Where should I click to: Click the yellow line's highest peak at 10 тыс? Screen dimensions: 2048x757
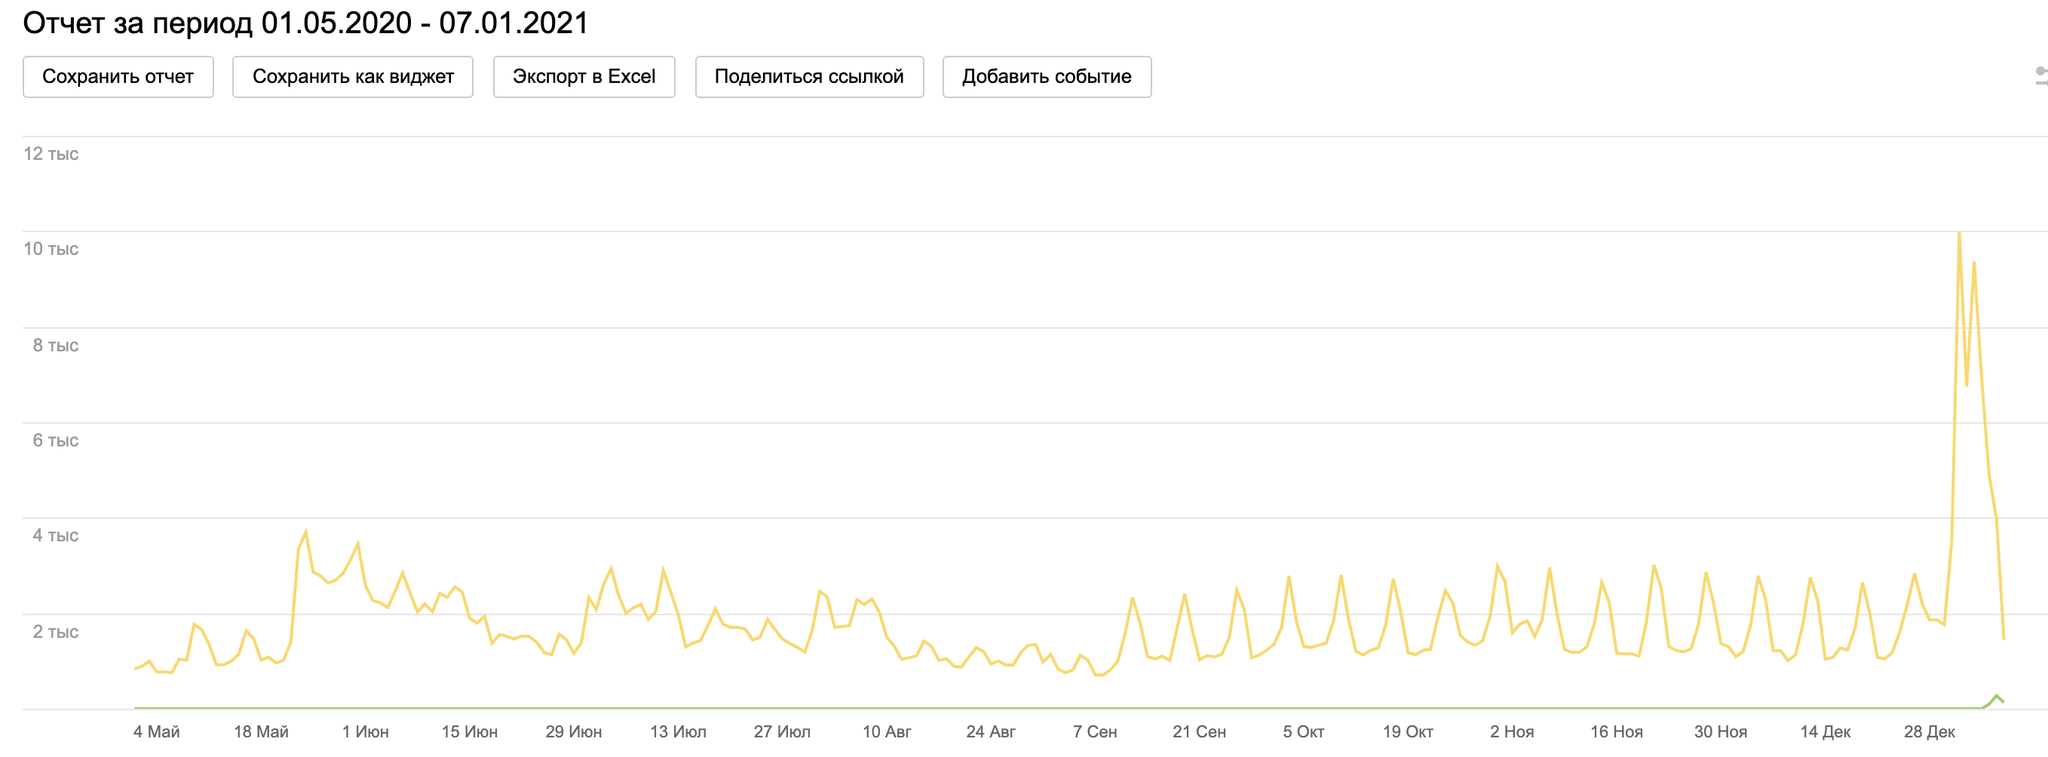pos(1959,233)
